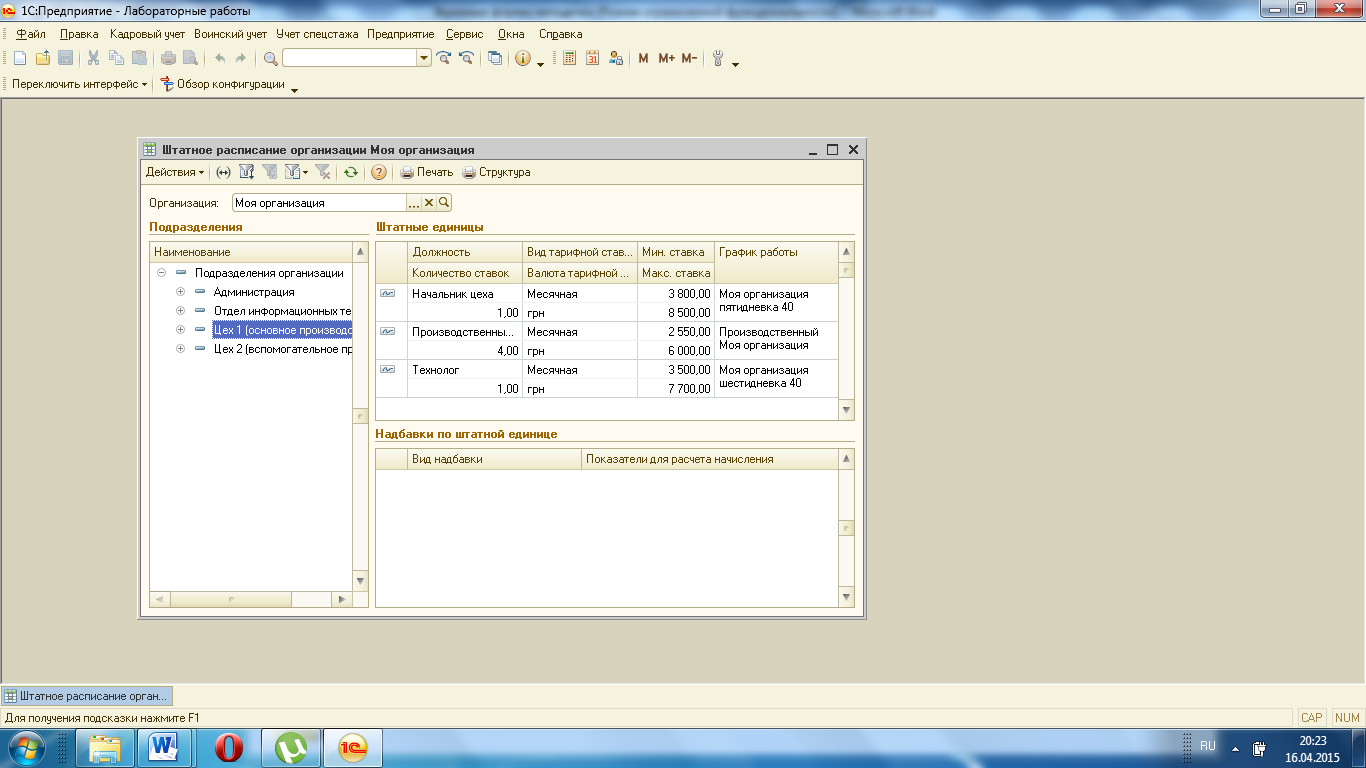Click the Windows list icon in toolbar
Viewport: 1366px width, 768px height.
coord(495,59)
